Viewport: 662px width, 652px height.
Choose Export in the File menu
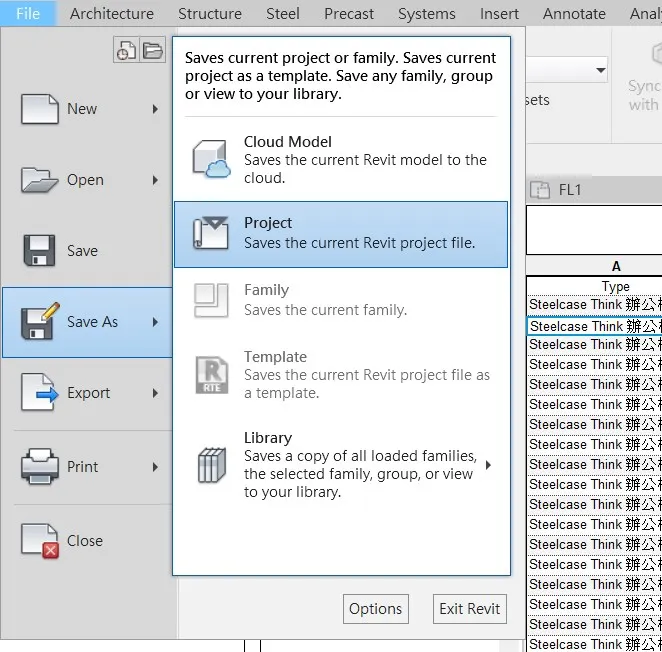click(87, 393)
